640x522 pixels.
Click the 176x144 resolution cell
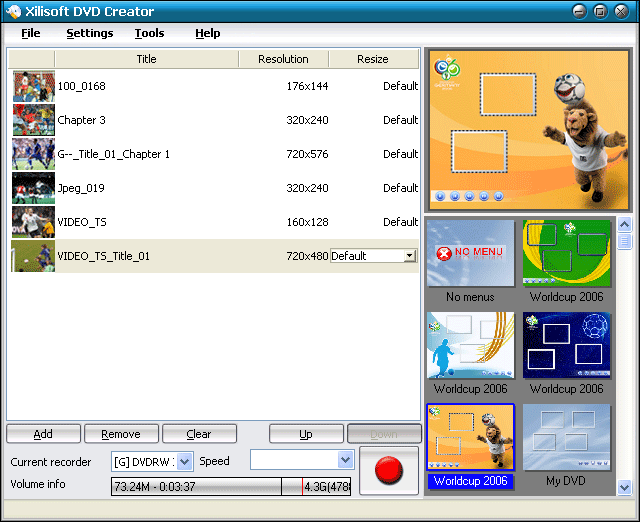click(x=307, y=86)
